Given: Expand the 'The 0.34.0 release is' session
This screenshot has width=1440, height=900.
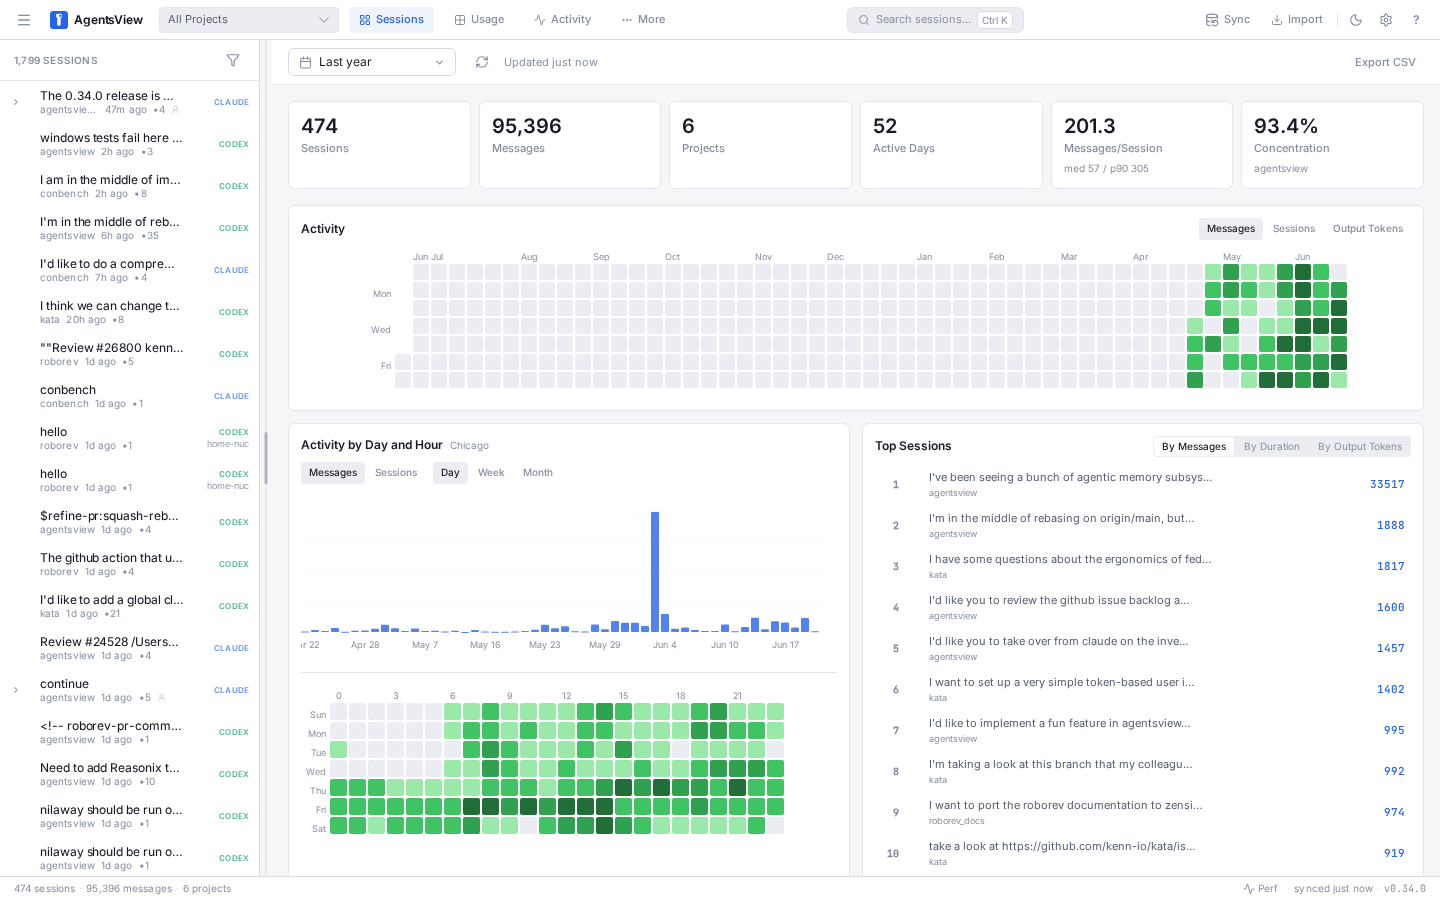Looking at the screenshot, I should [16, 102].
